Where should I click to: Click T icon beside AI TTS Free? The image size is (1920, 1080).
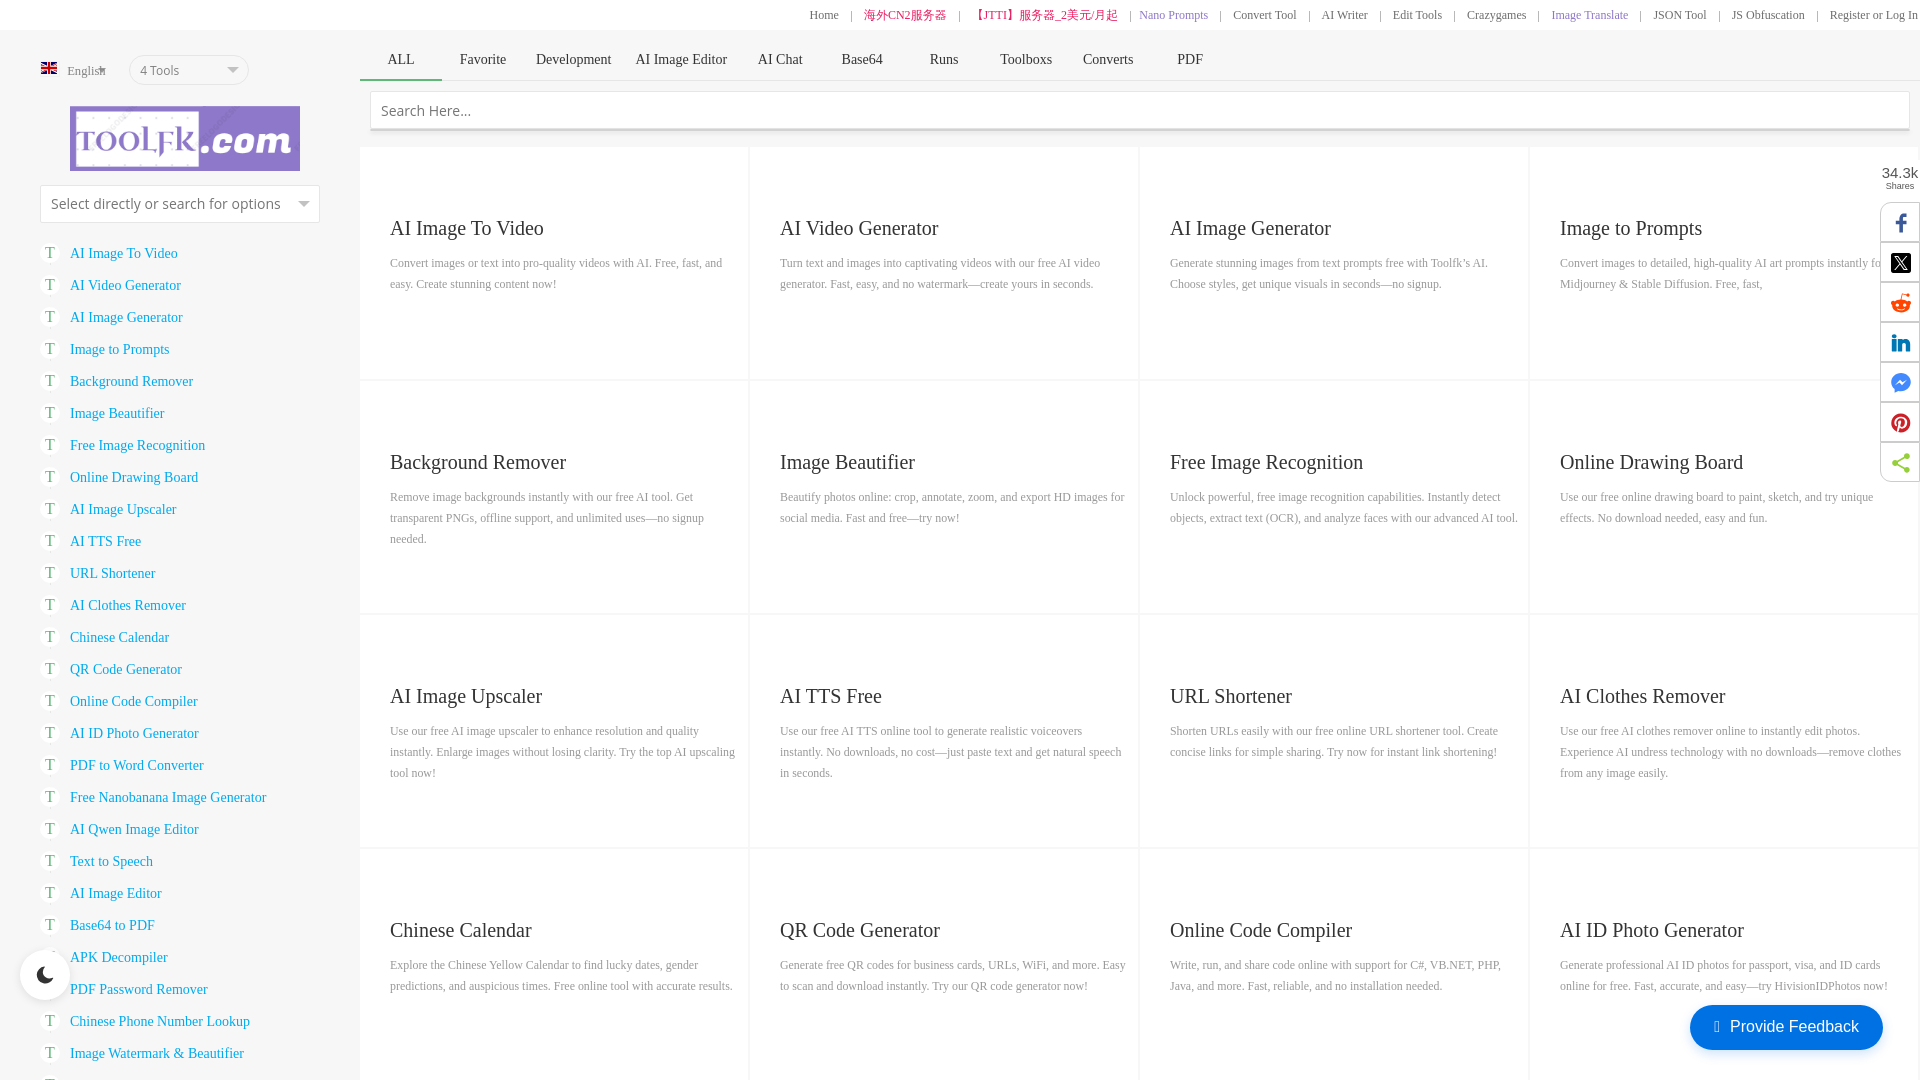tap(50, 541)
